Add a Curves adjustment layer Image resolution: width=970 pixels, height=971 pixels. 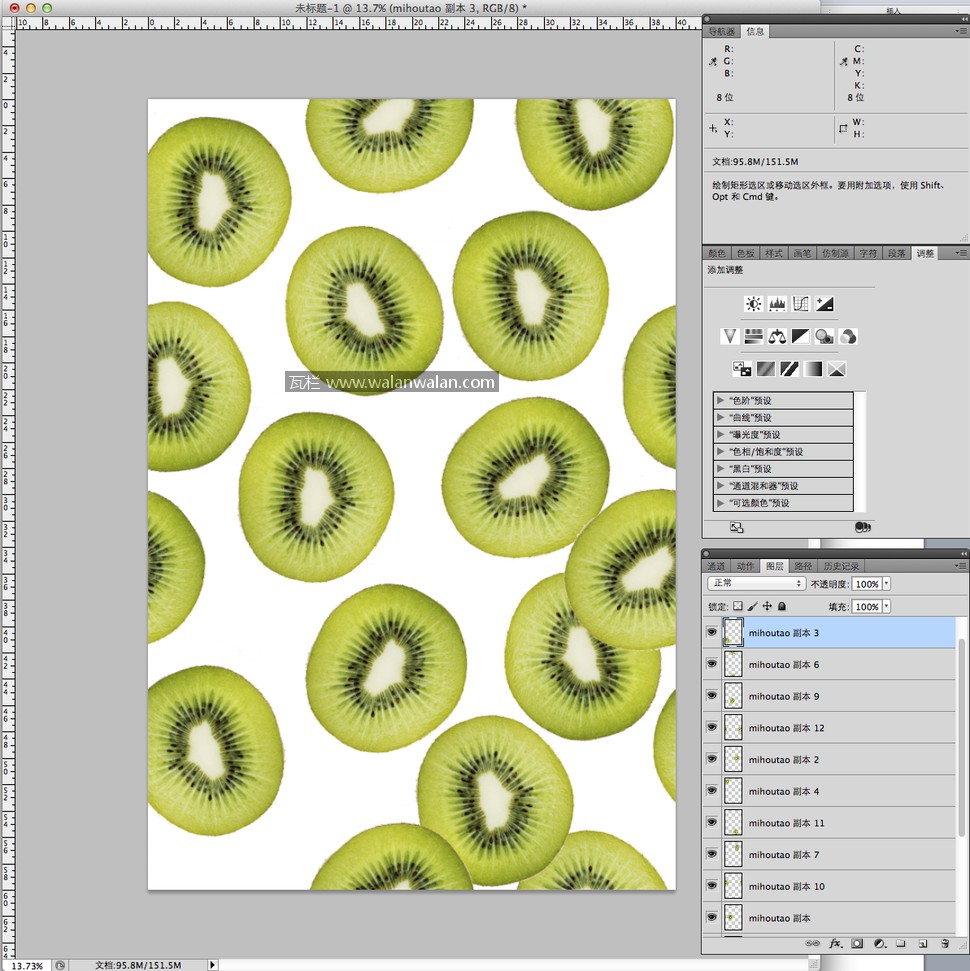click(800, 304)
